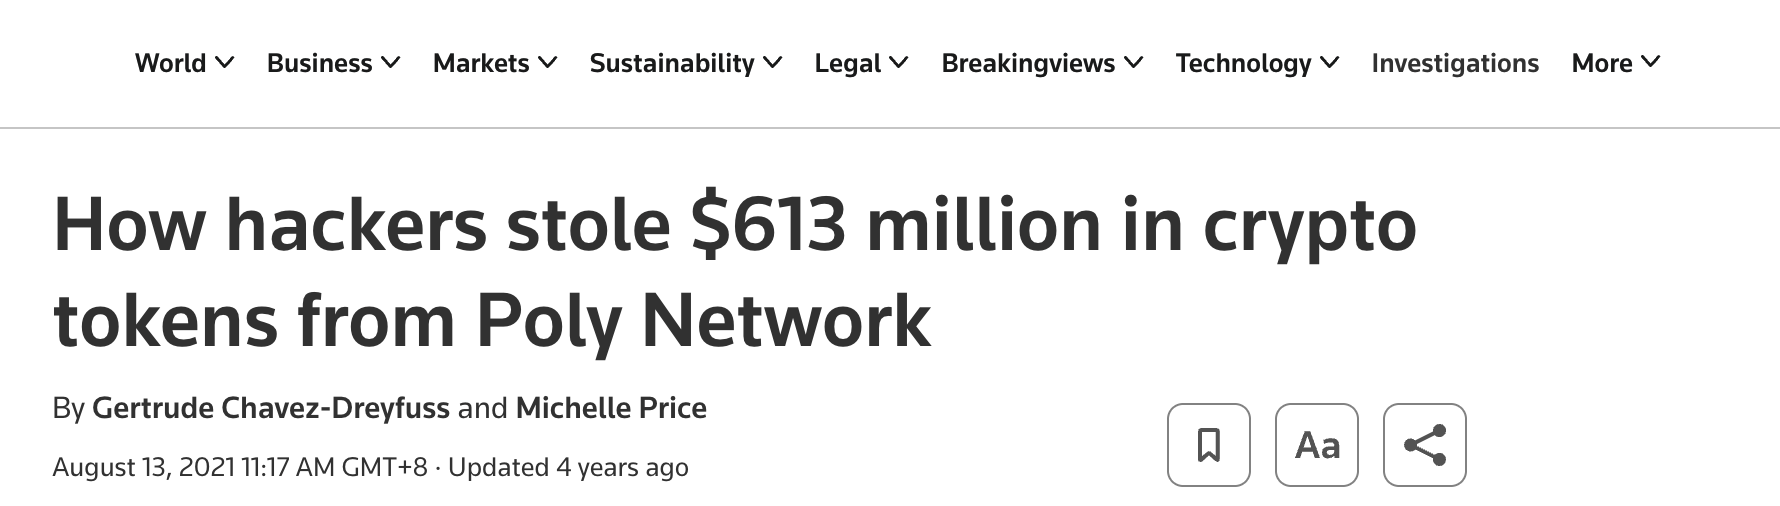Select the World text label in navigation
The image size is (1780, 506).
[170, 63]
